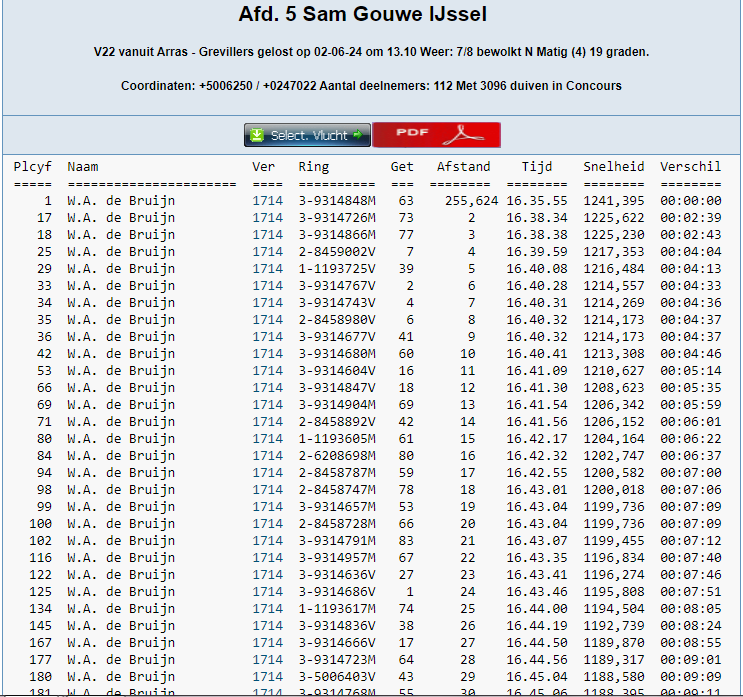
Task: Open club 1714 link for place 1
Action: pyautogui.click(x=267, y=201)
